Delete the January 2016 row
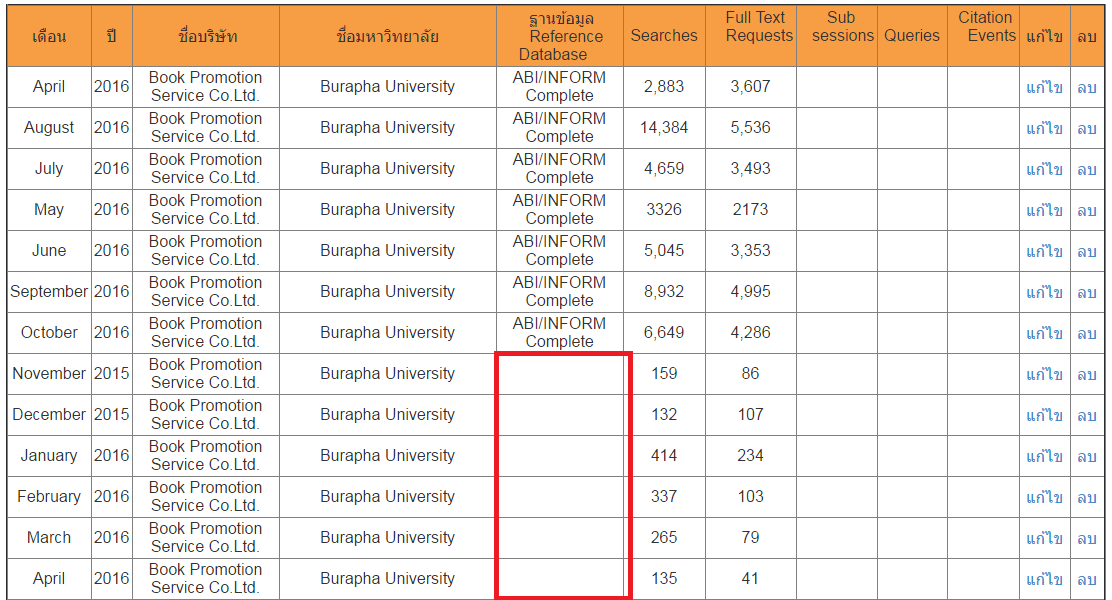 pyautogui.click(x=1087, y=456)
